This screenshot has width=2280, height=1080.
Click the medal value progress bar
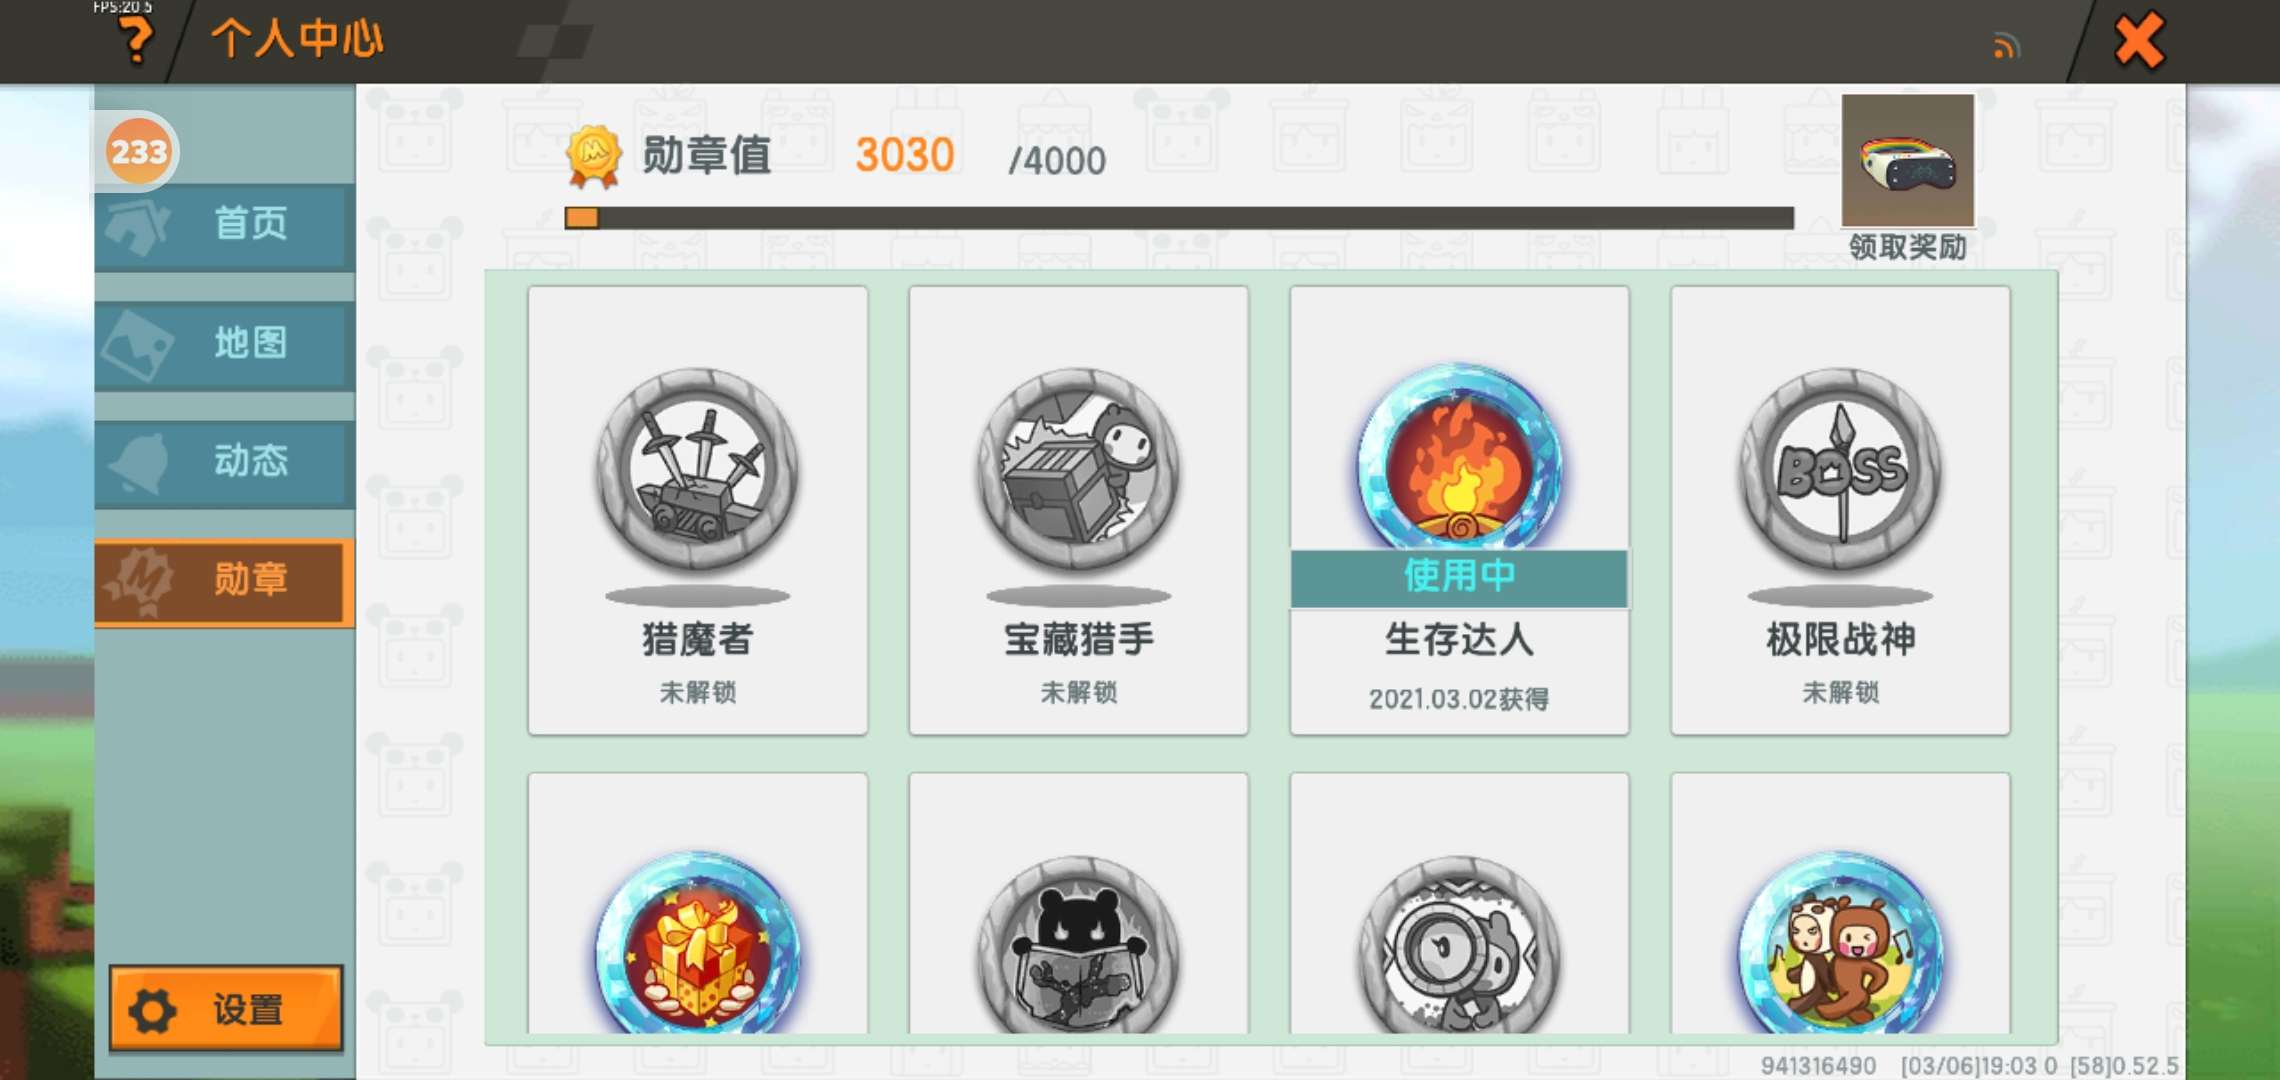click(x=1179, y=218)
